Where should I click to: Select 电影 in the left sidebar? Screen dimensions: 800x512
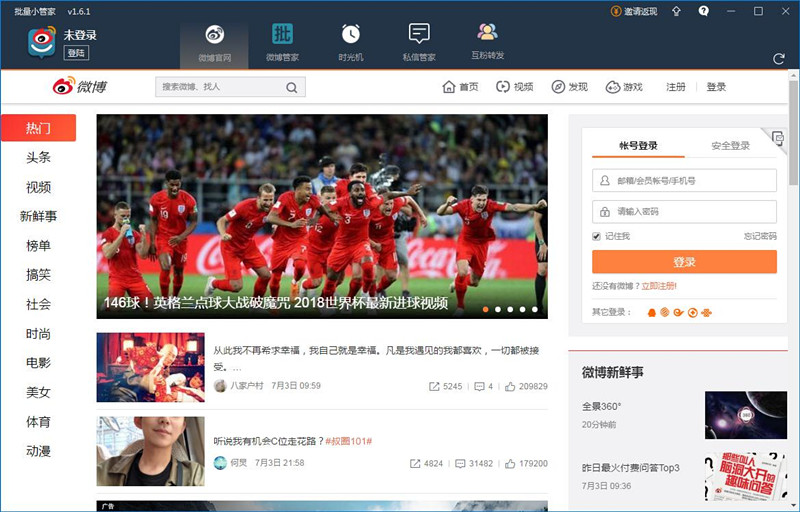coord(38,363)
